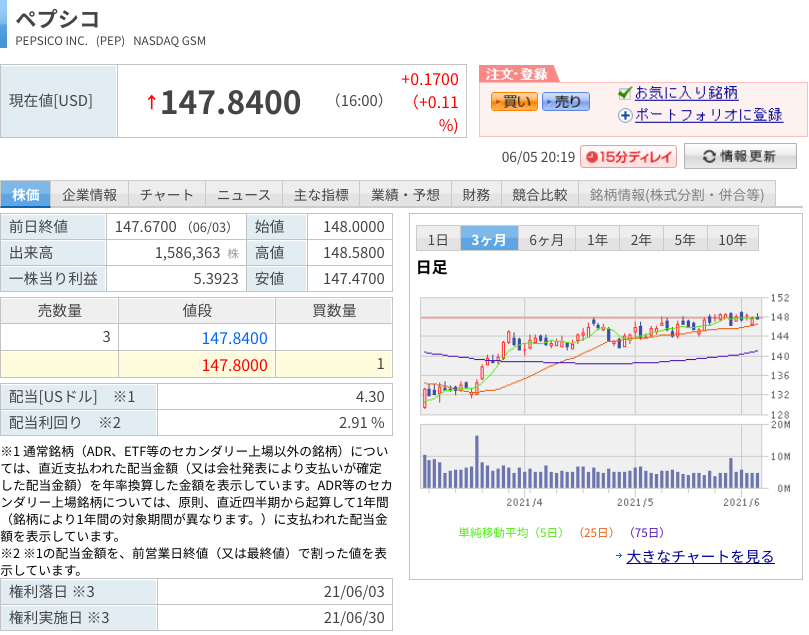
Task: Open the ニュース tab
Action: pyautogui.click(x=244, y=194)
